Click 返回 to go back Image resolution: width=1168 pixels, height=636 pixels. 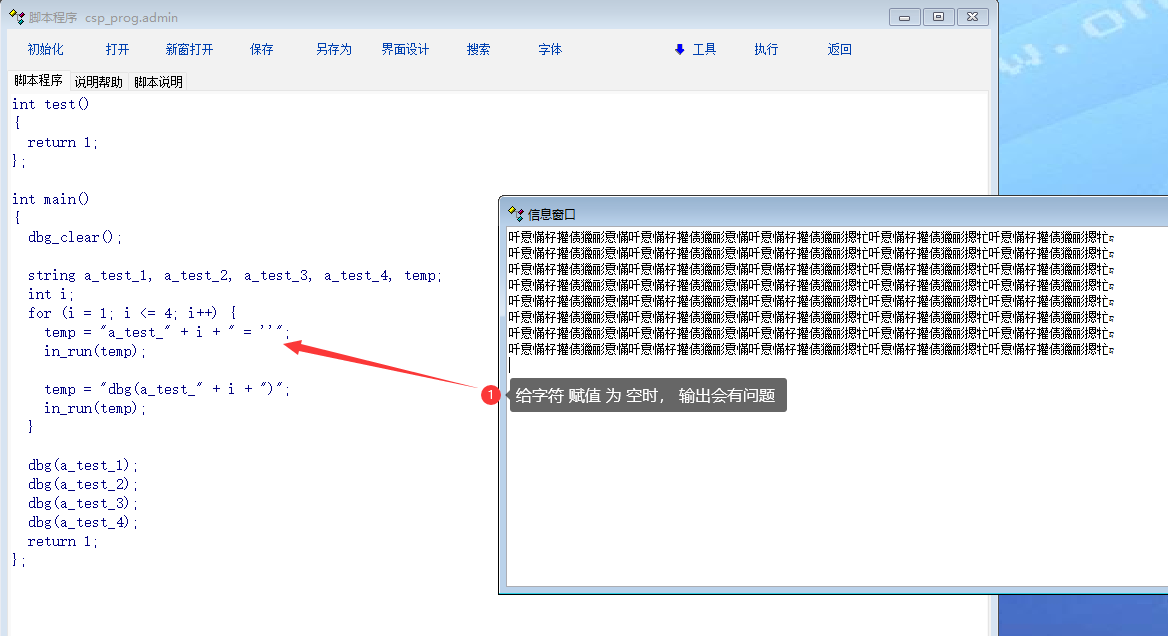coord(839,50)
